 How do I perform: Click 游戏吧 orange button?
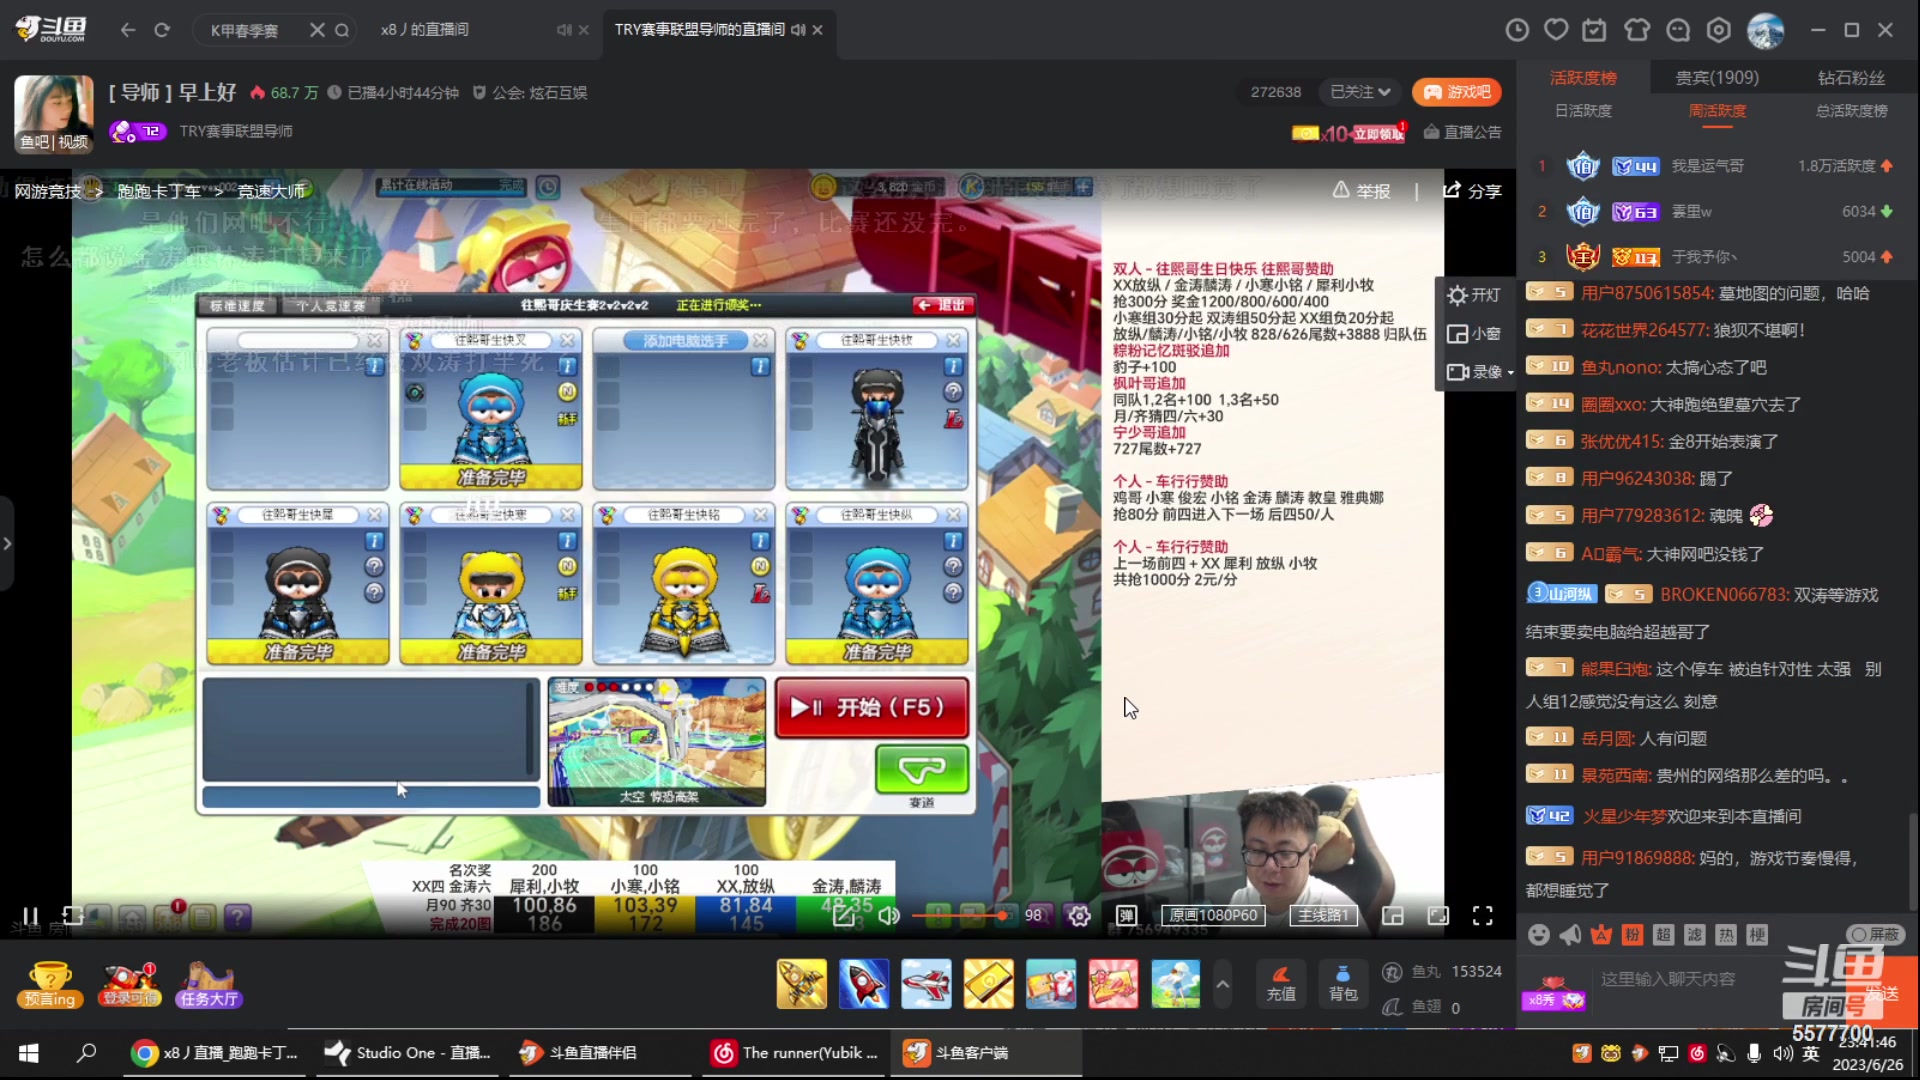(x=1457, y=92)
